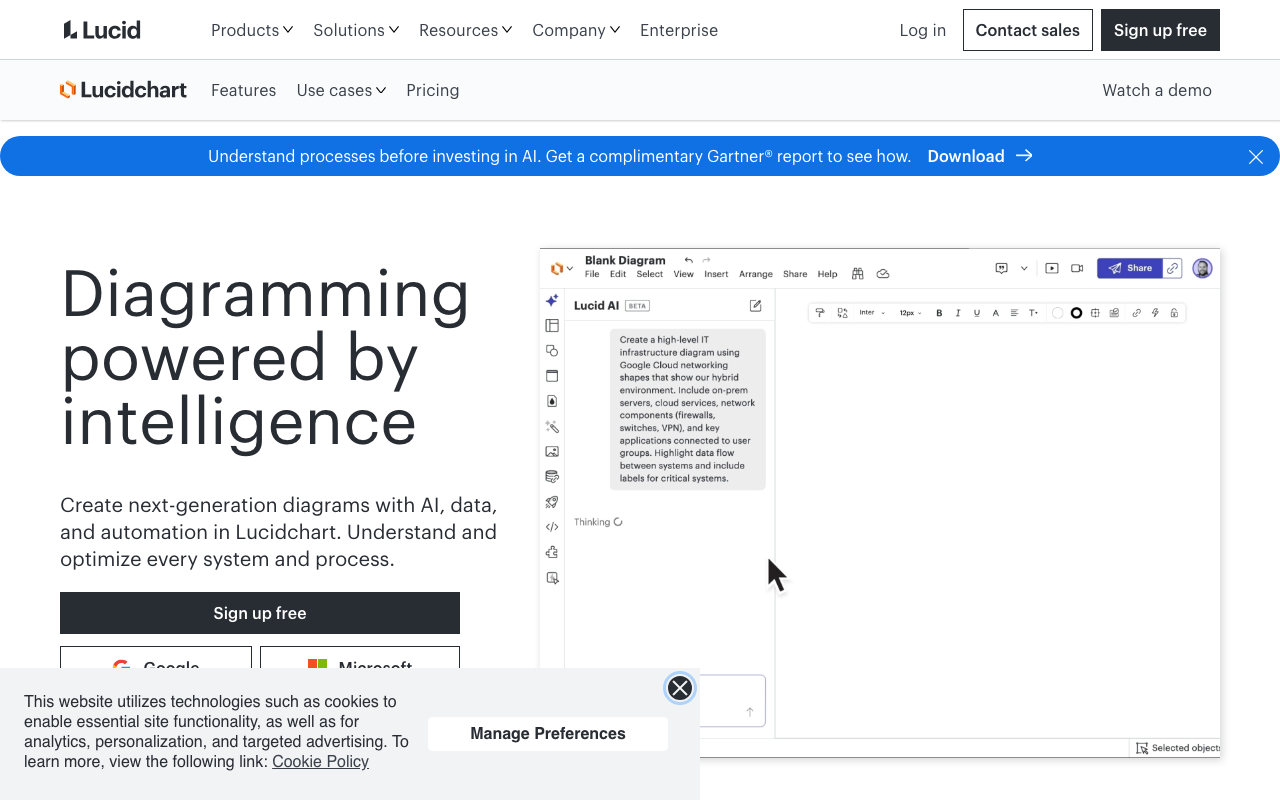Open the comments speech bubble icon
Screen dimensions: 1280x800
pyautogui.click(x=1001, y=268)
